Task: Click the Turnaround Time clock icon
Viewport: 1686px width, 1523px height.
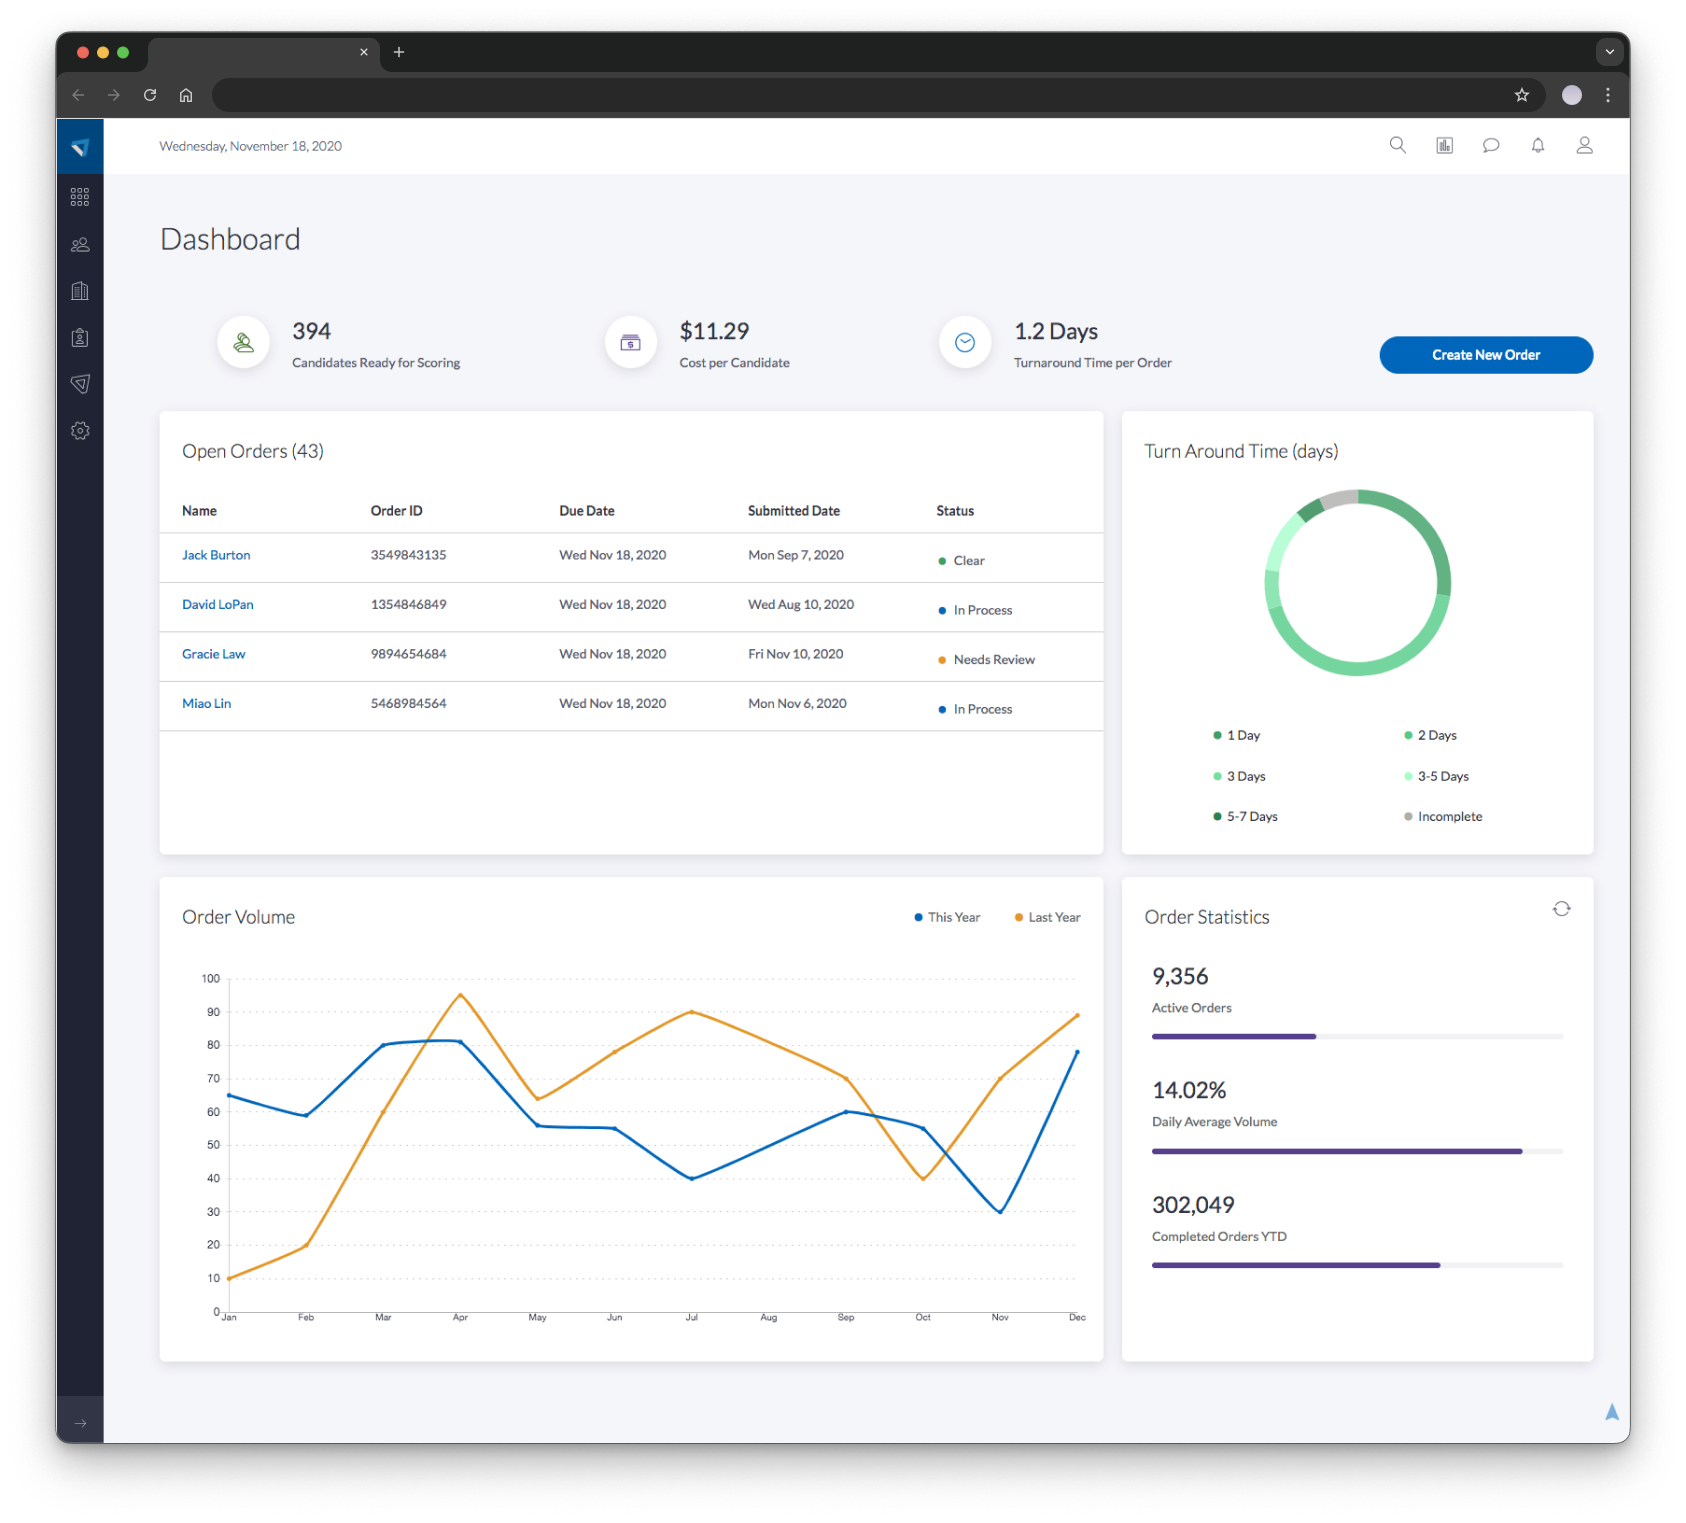Action: pos(965,343)
